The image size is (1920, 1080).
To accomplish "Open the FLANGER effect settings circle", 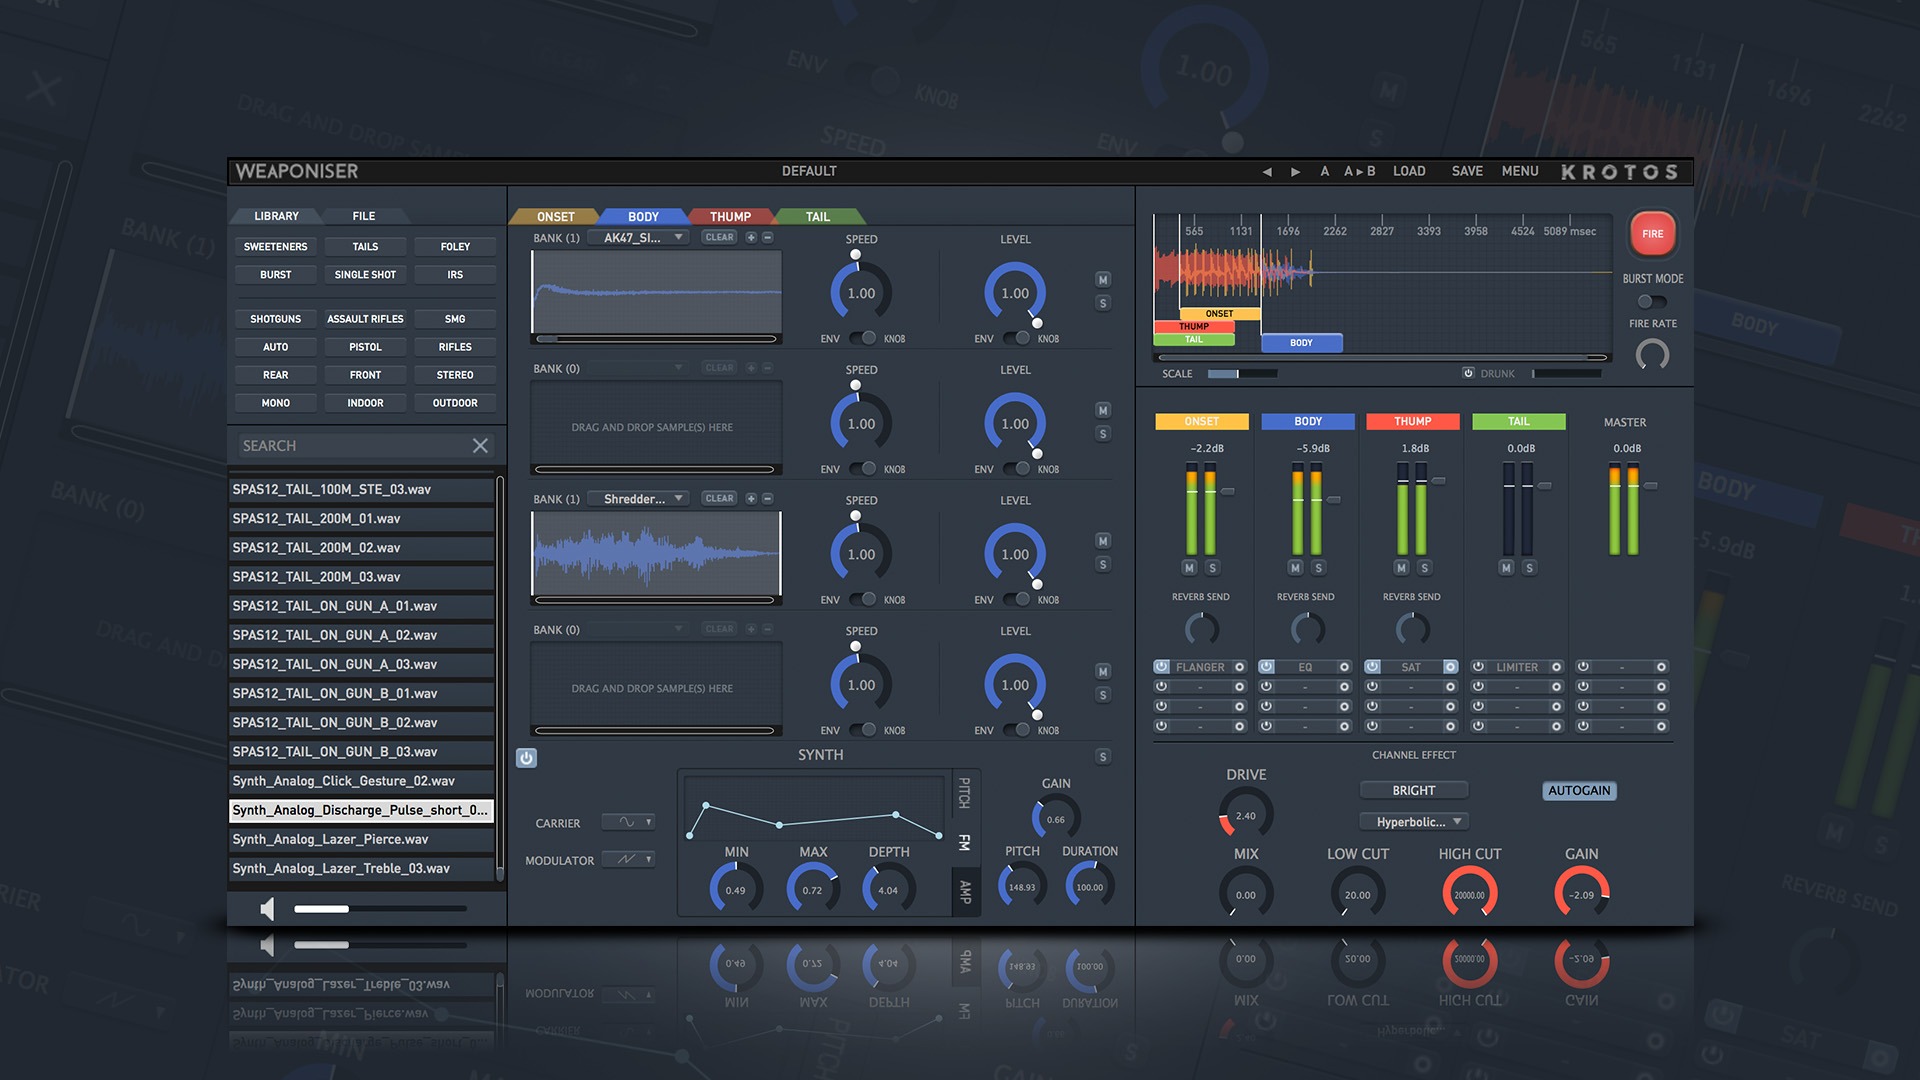I will 1240,667.
